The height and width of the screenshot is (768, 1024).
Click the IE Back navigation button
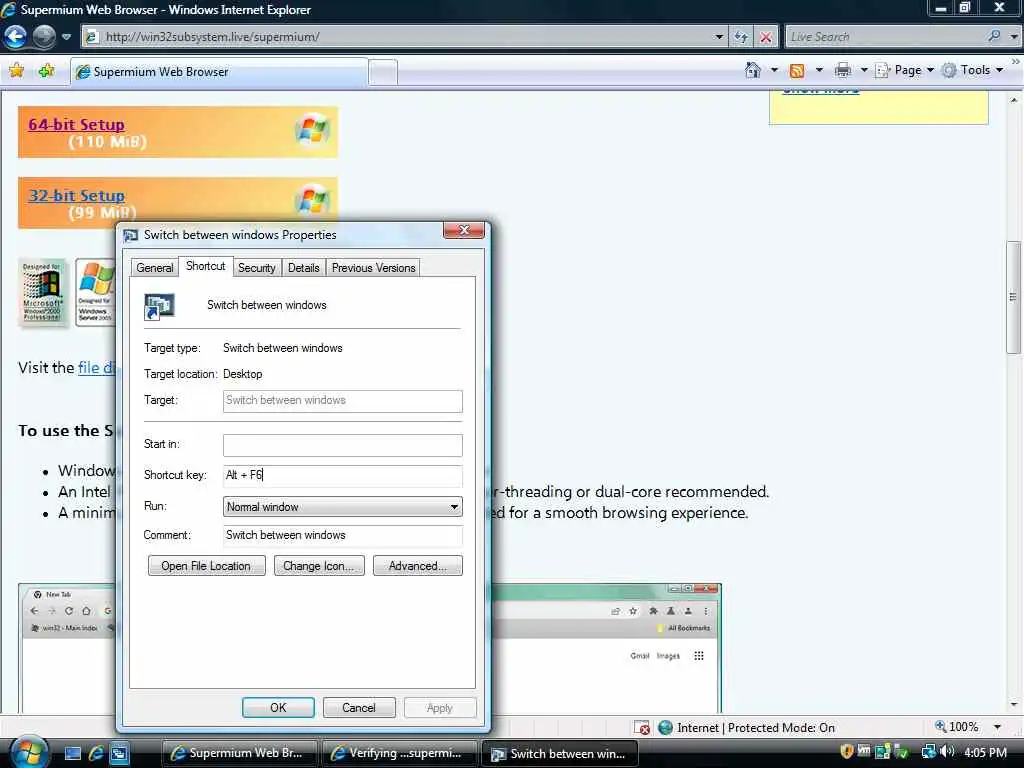[16, 37]
